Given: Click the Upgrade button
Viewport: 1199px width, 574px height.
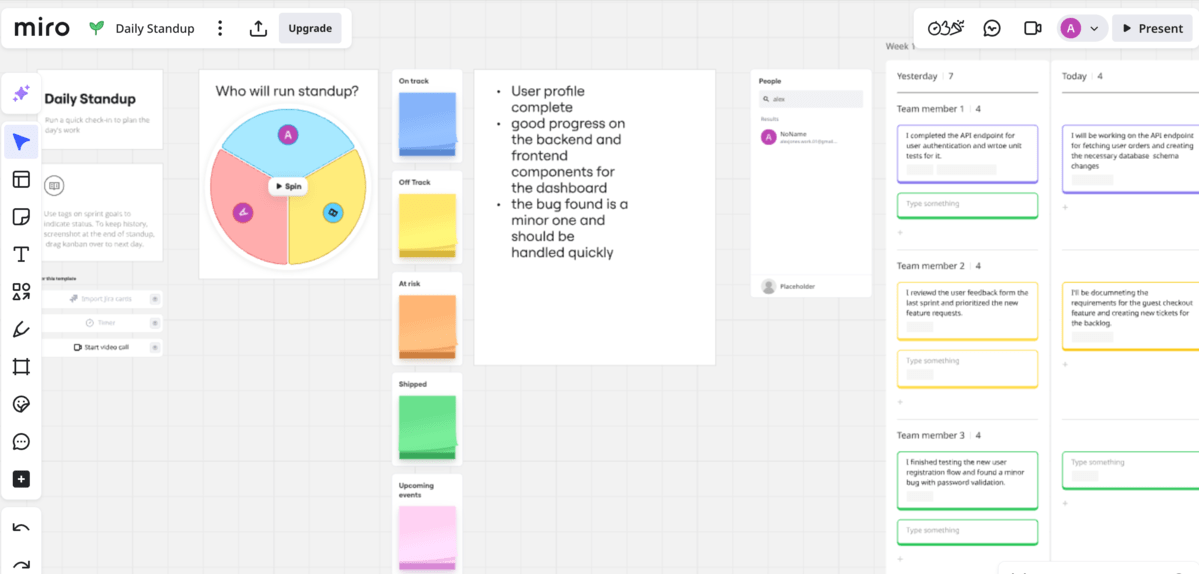Looking at the screenshot, I should point(310,28).
